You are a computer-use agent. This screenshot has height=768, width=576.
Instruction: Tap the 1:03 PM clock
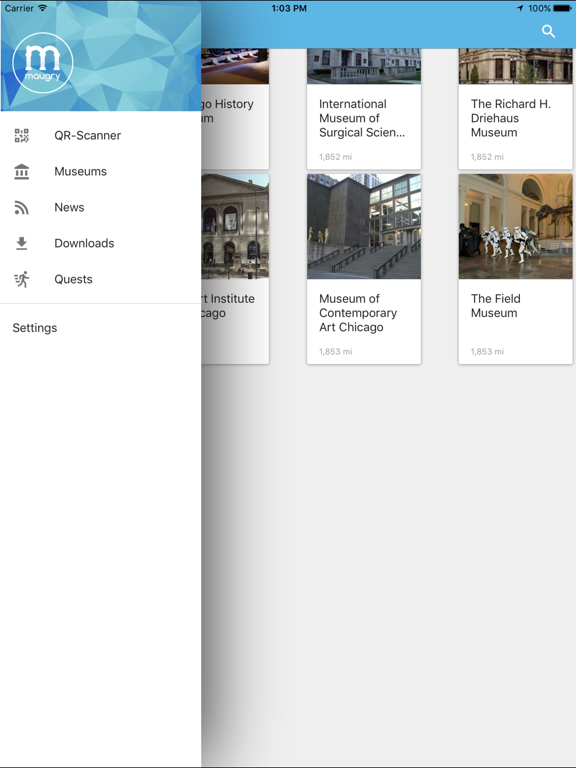pyautogui.click(x=289, y=8)
